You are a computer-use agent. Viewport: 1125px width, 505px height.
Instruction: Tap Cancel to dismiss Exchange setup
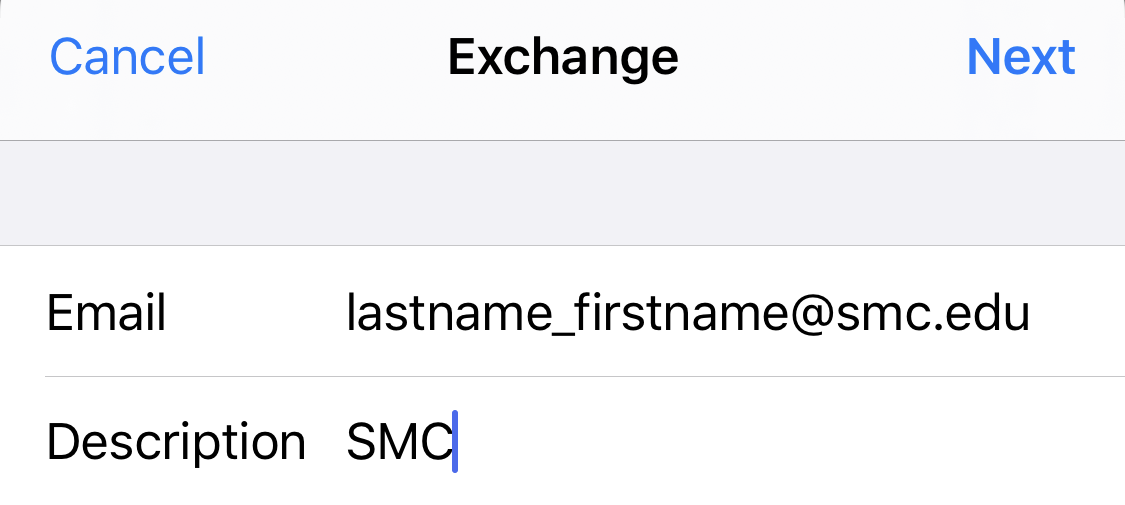127,57
